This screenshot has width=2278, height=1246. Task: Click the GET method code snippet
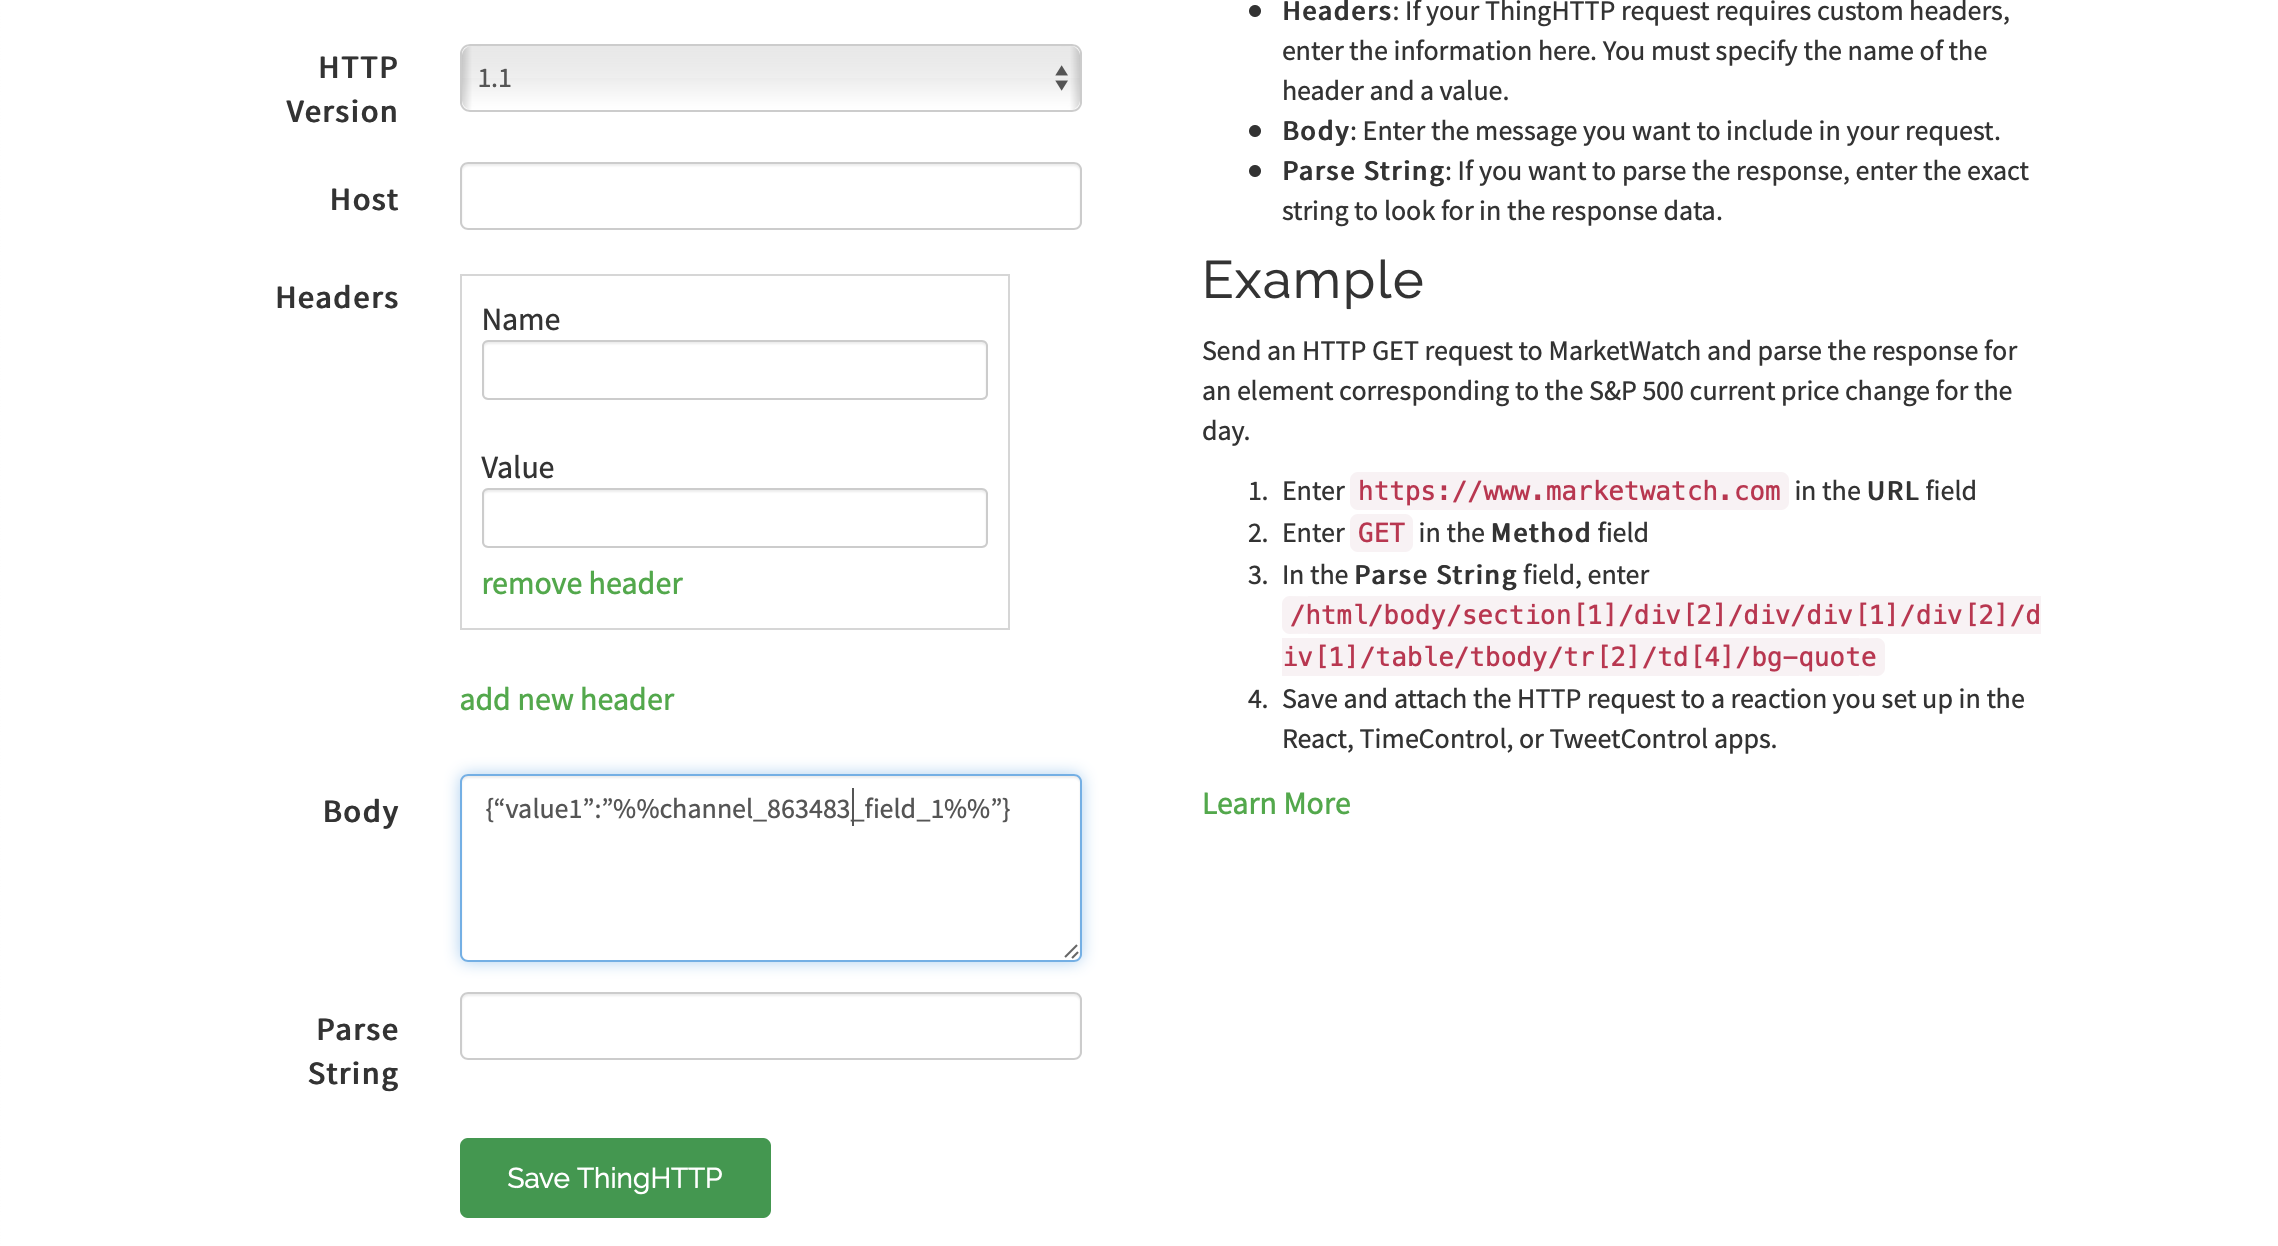click(1380, 533)
